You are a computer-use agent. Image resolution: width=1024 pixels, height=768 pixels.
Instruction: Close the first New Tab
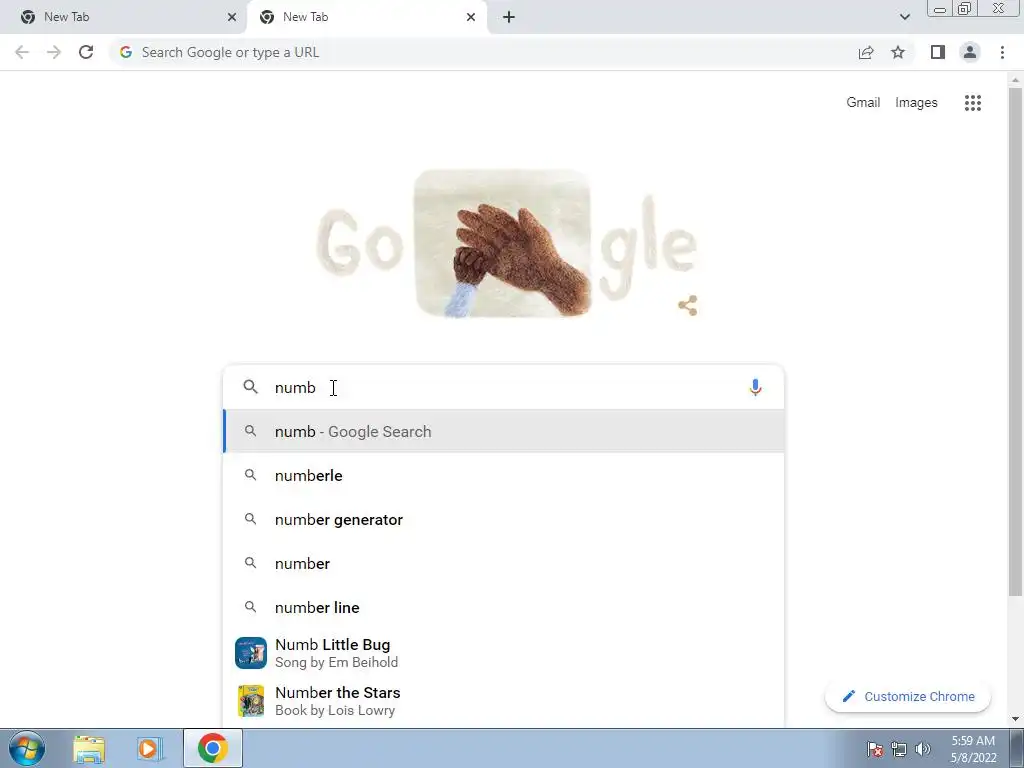point(232,17)
